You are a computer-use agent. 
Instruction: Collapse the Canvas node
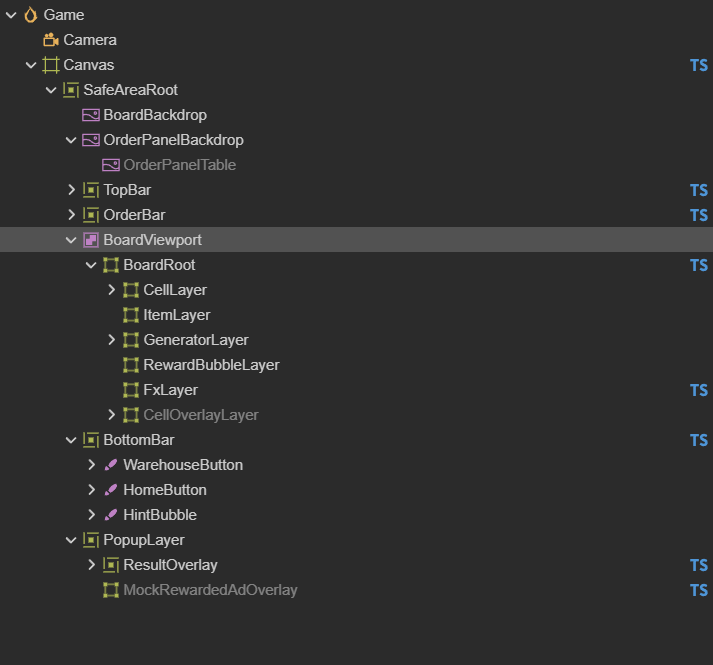pos(31,65)
